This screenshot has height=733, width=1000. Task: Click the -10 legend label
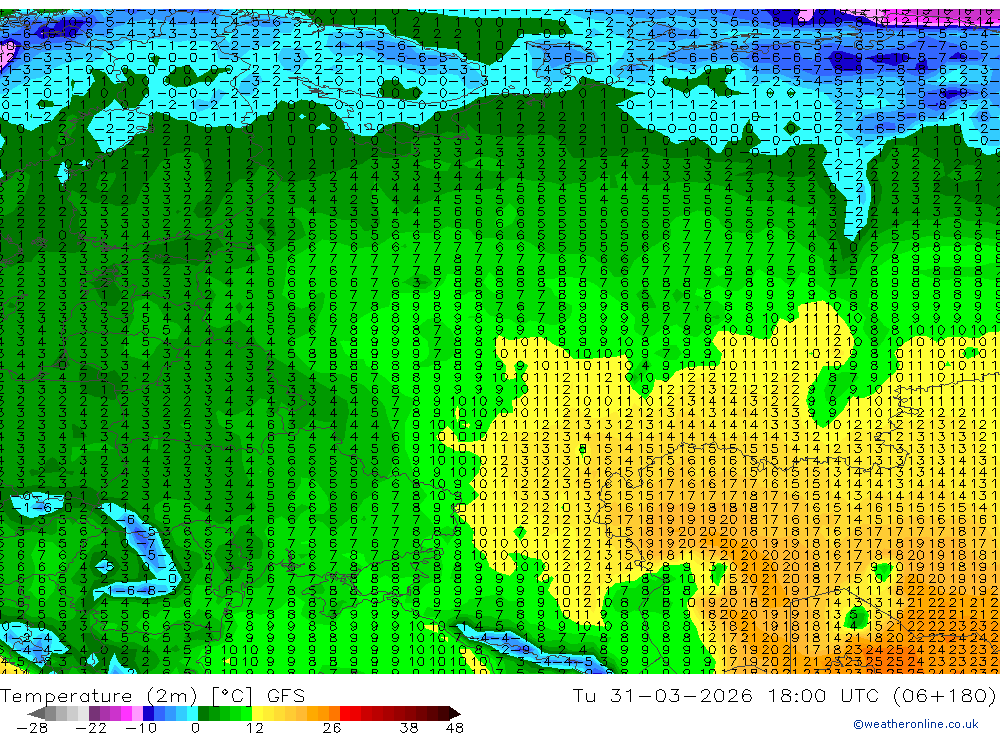tap(141, 728)
